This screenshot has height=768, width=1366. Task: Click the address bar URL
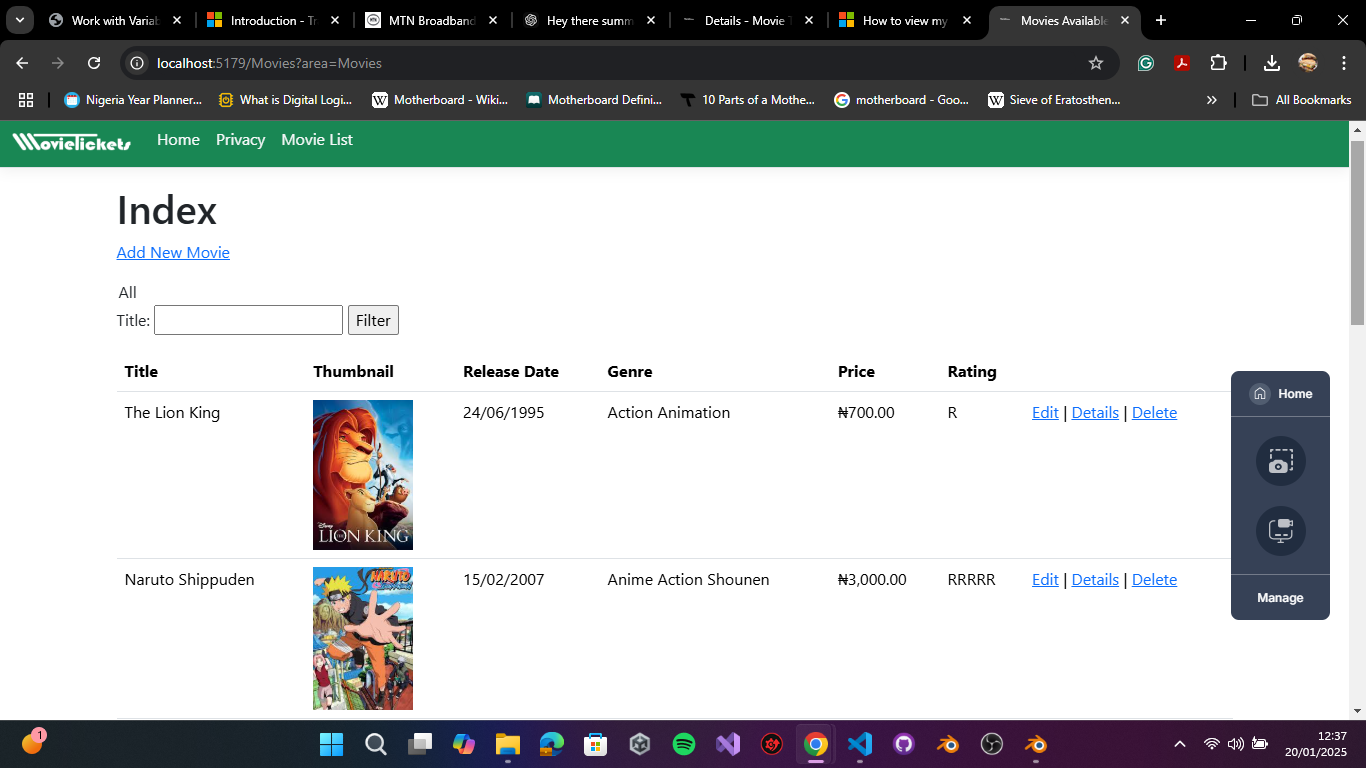tap(270, 63)
